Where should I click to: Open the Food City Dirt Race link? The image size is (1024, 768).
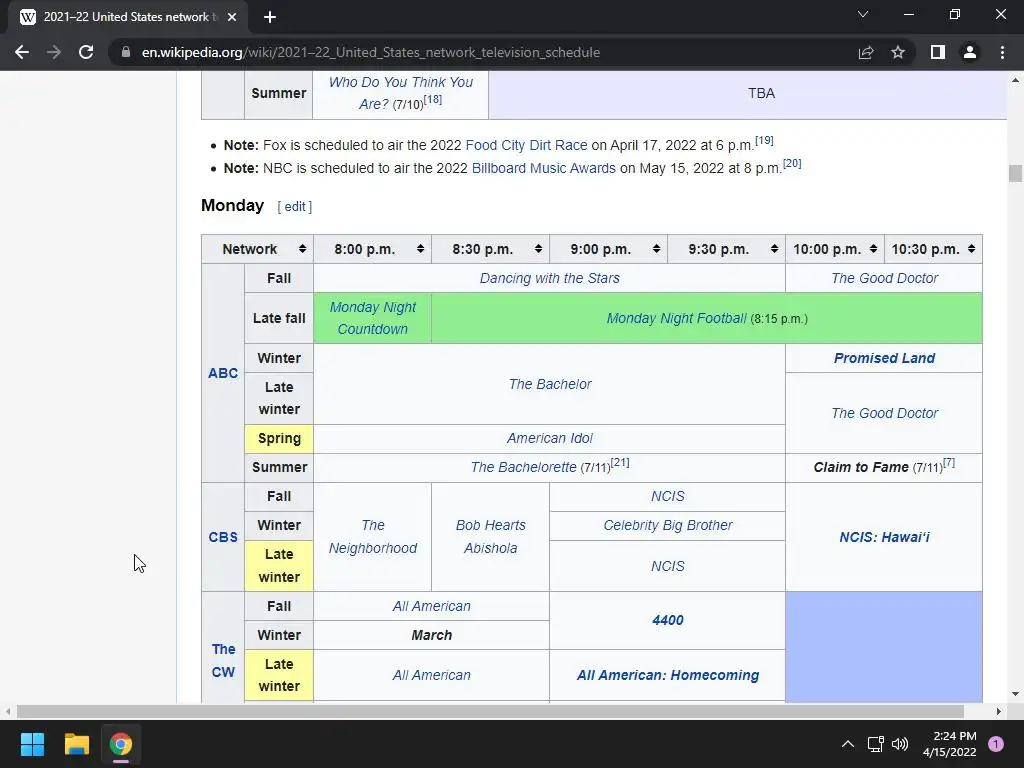click(526, 145)
